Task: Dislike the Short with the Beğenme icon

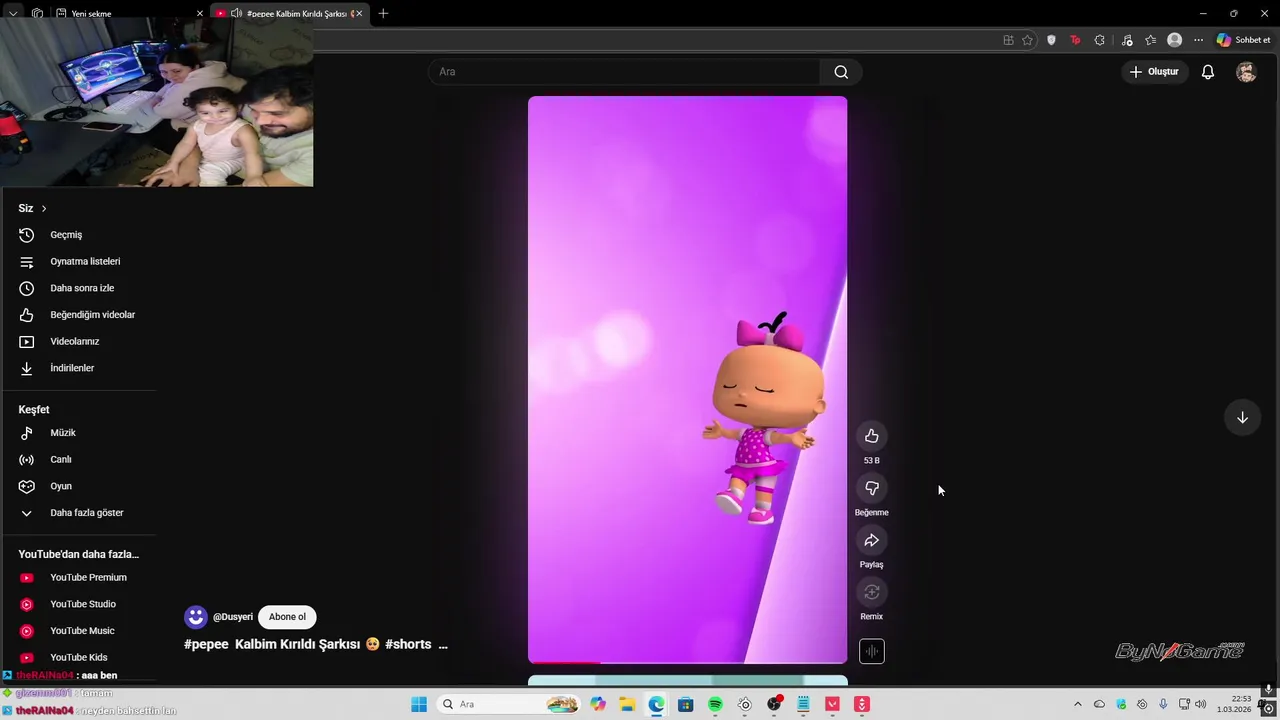Action: point(872,488)
